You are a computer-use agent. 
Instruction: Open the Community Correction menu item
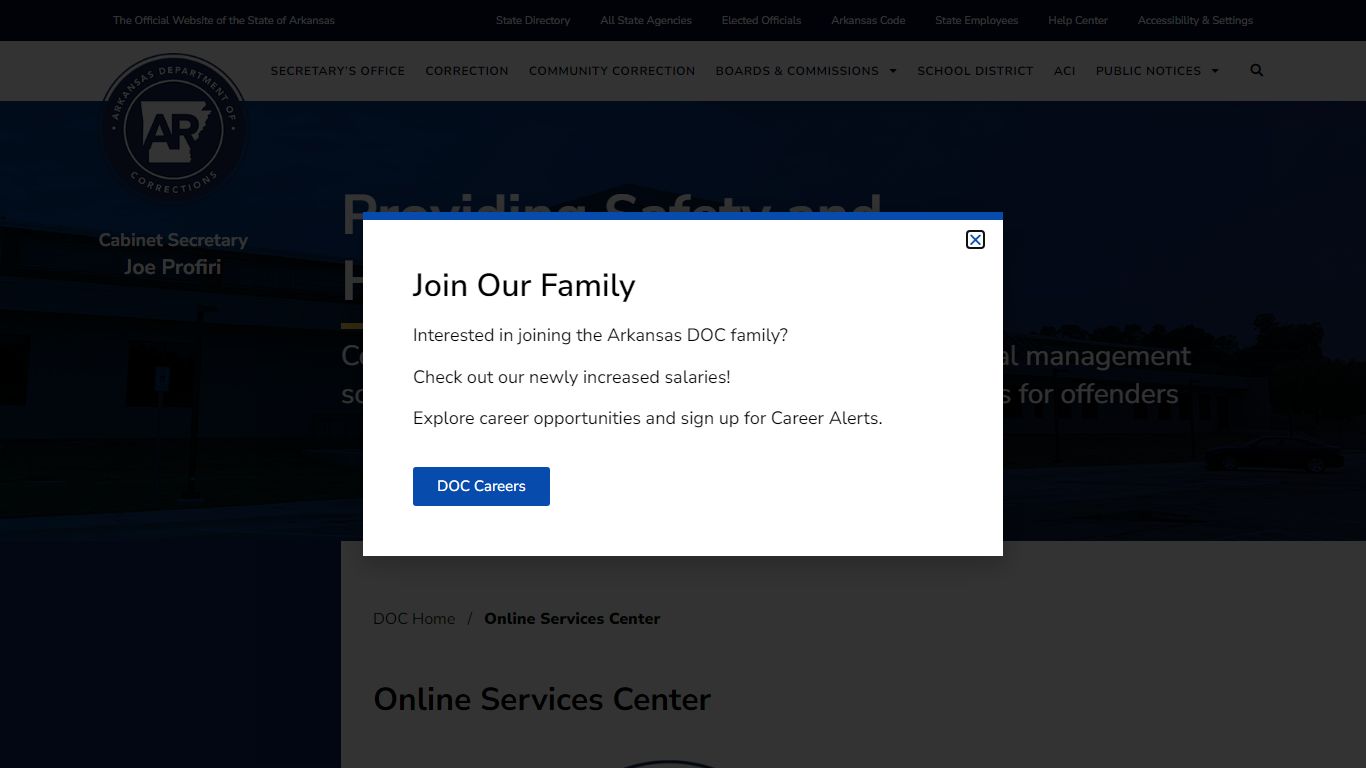(612, 71)
